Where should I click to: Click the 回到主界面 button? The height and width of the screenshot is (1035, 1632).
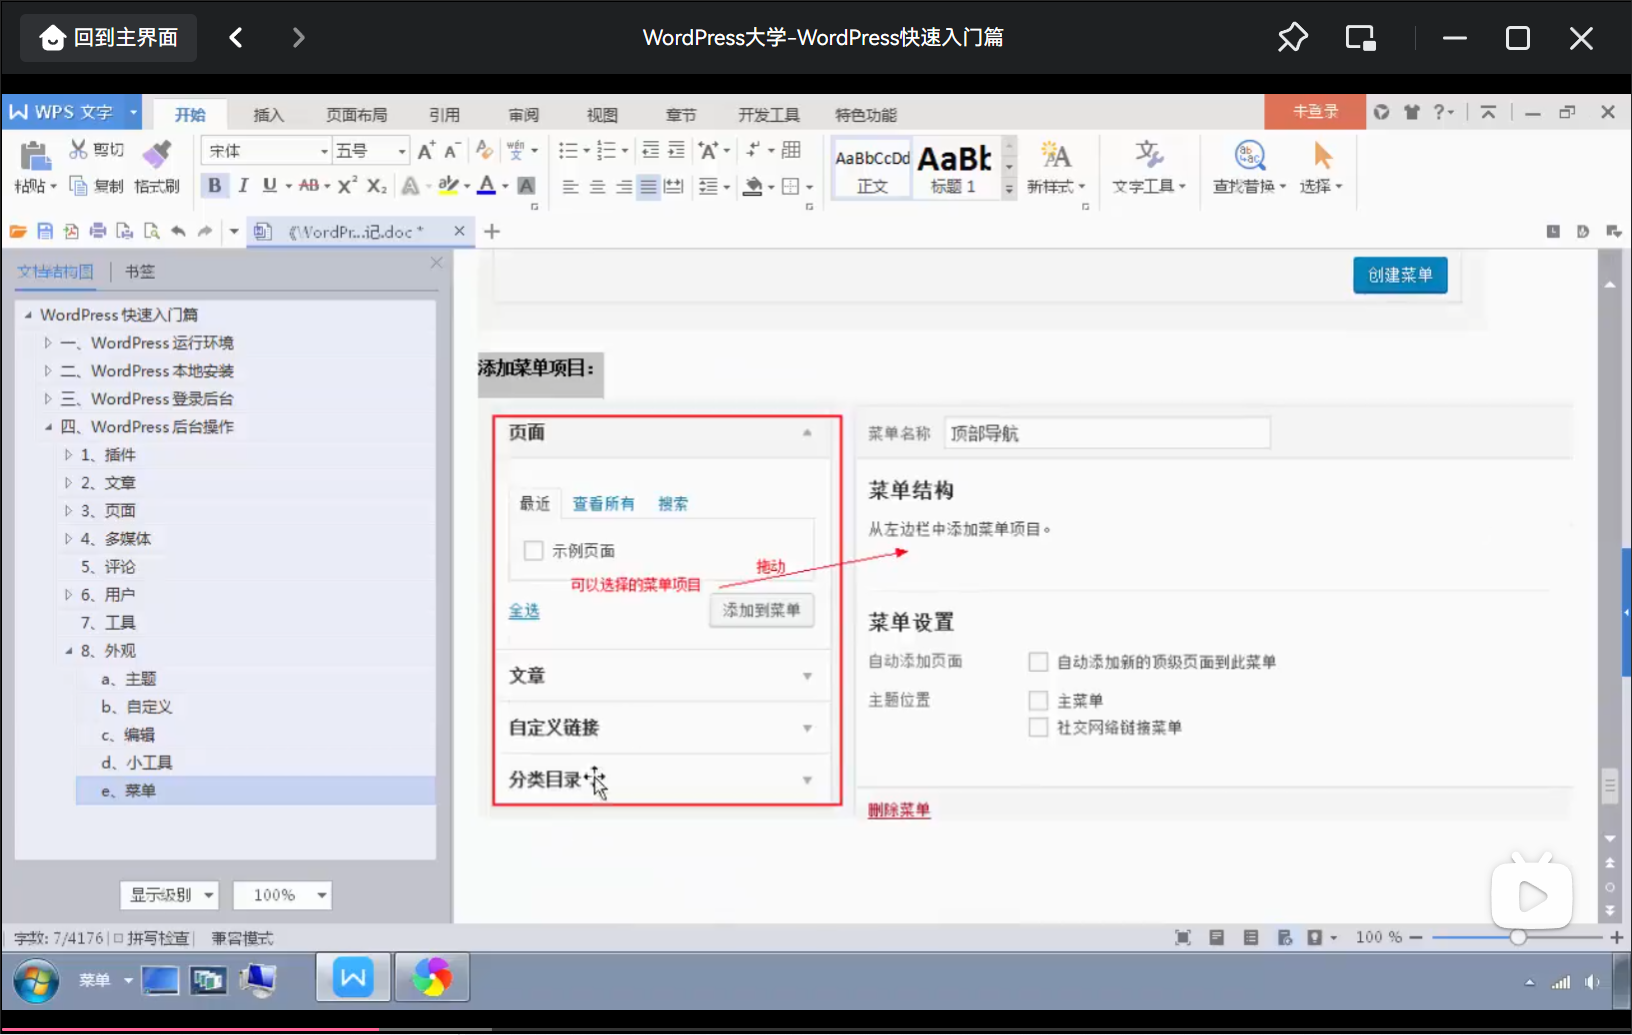109,38
